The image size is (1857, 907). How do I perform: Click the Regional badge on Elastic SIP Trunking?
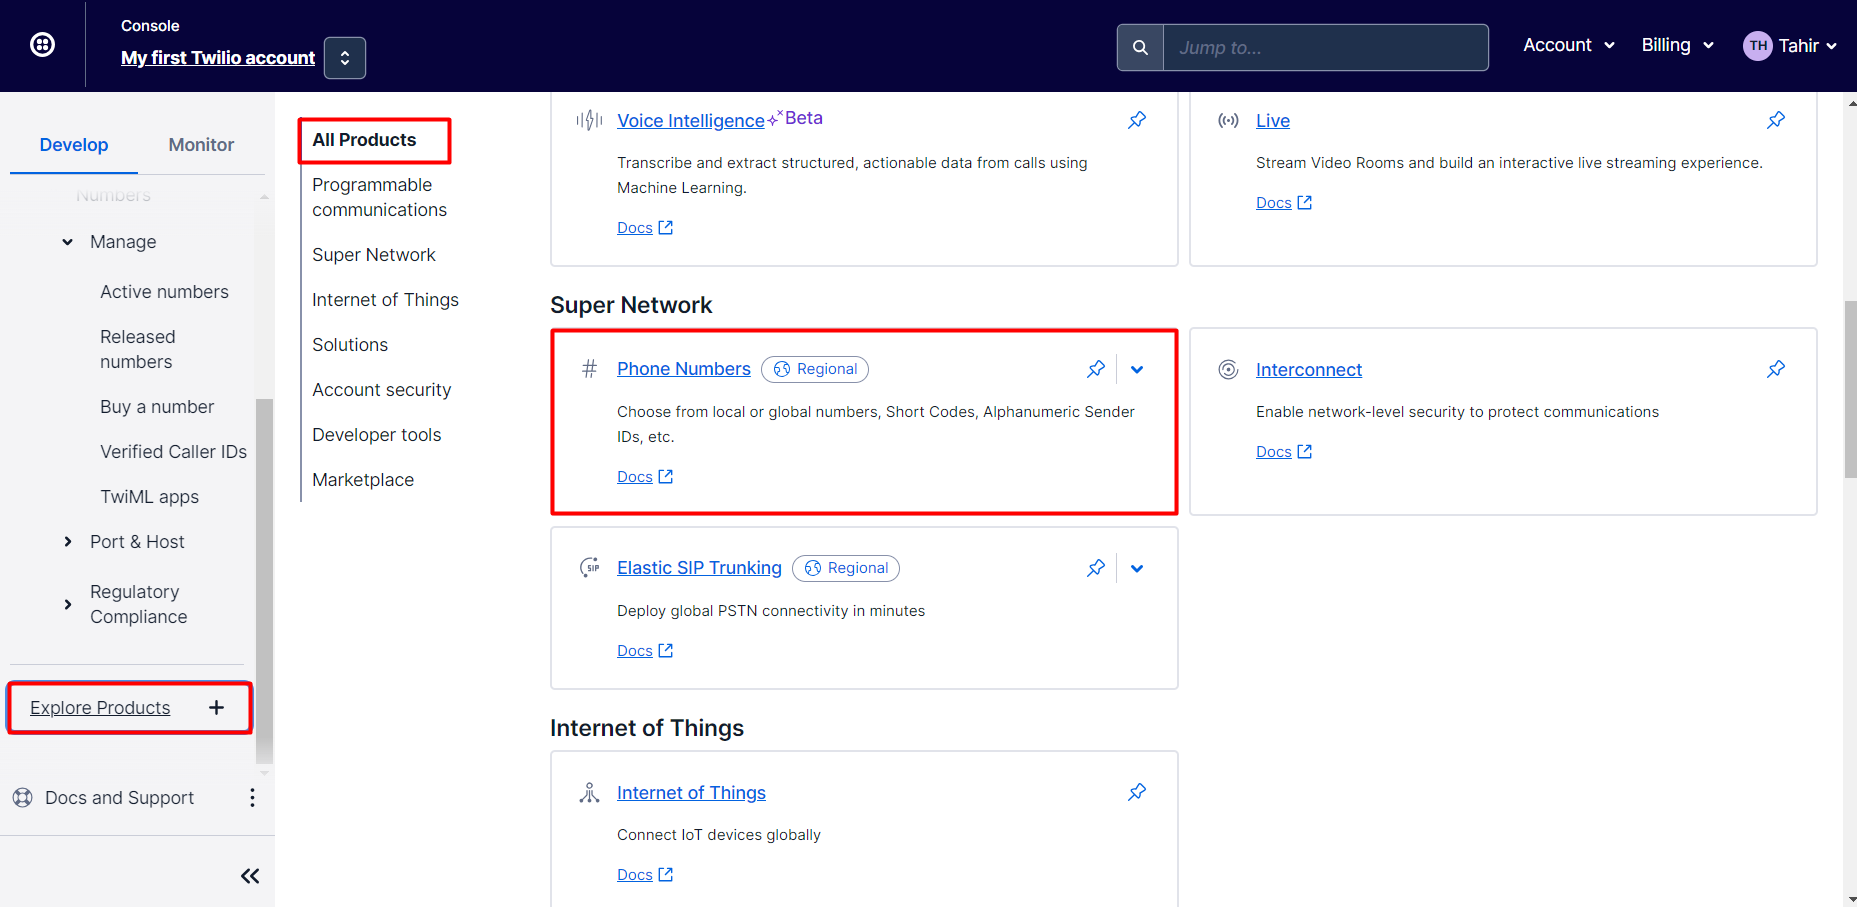(x=846, y=568)
